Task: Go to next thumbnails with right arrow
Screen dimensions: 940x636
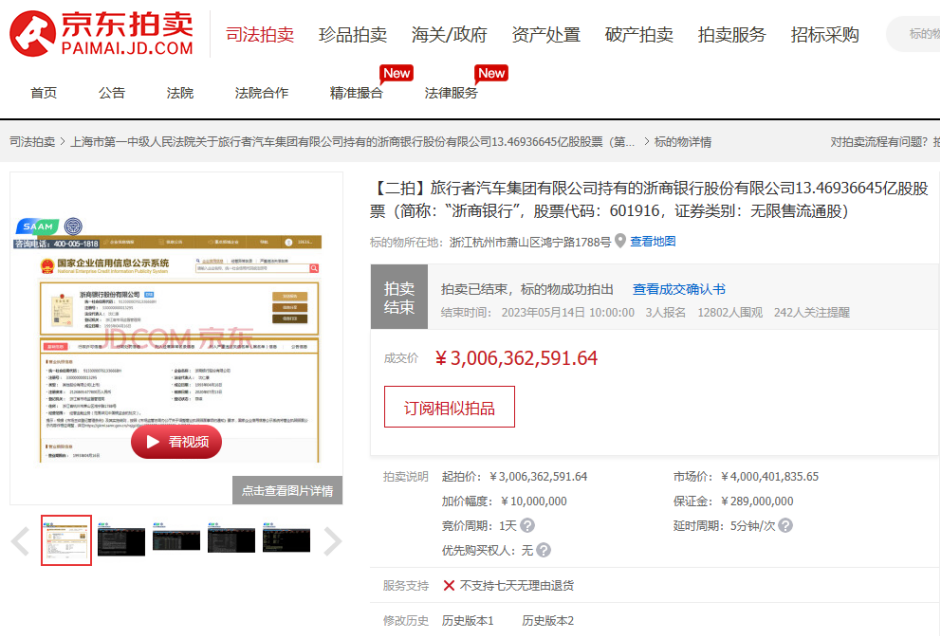Action: 332,541
